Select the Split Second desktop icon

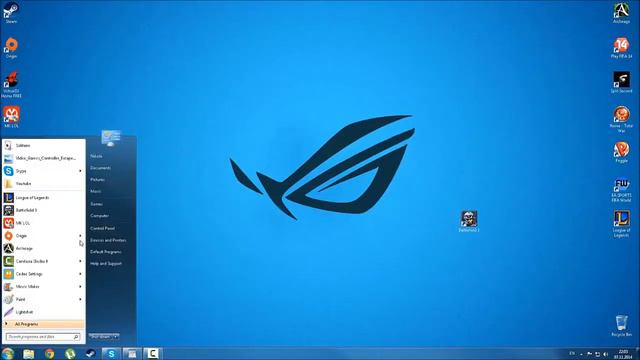tap(621, 82)
